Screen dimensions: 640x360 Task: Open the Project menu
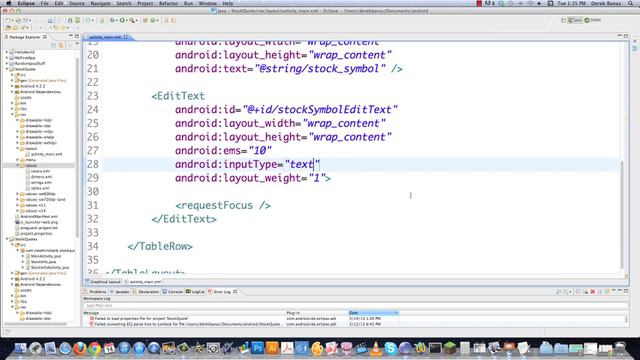(145, 3)
